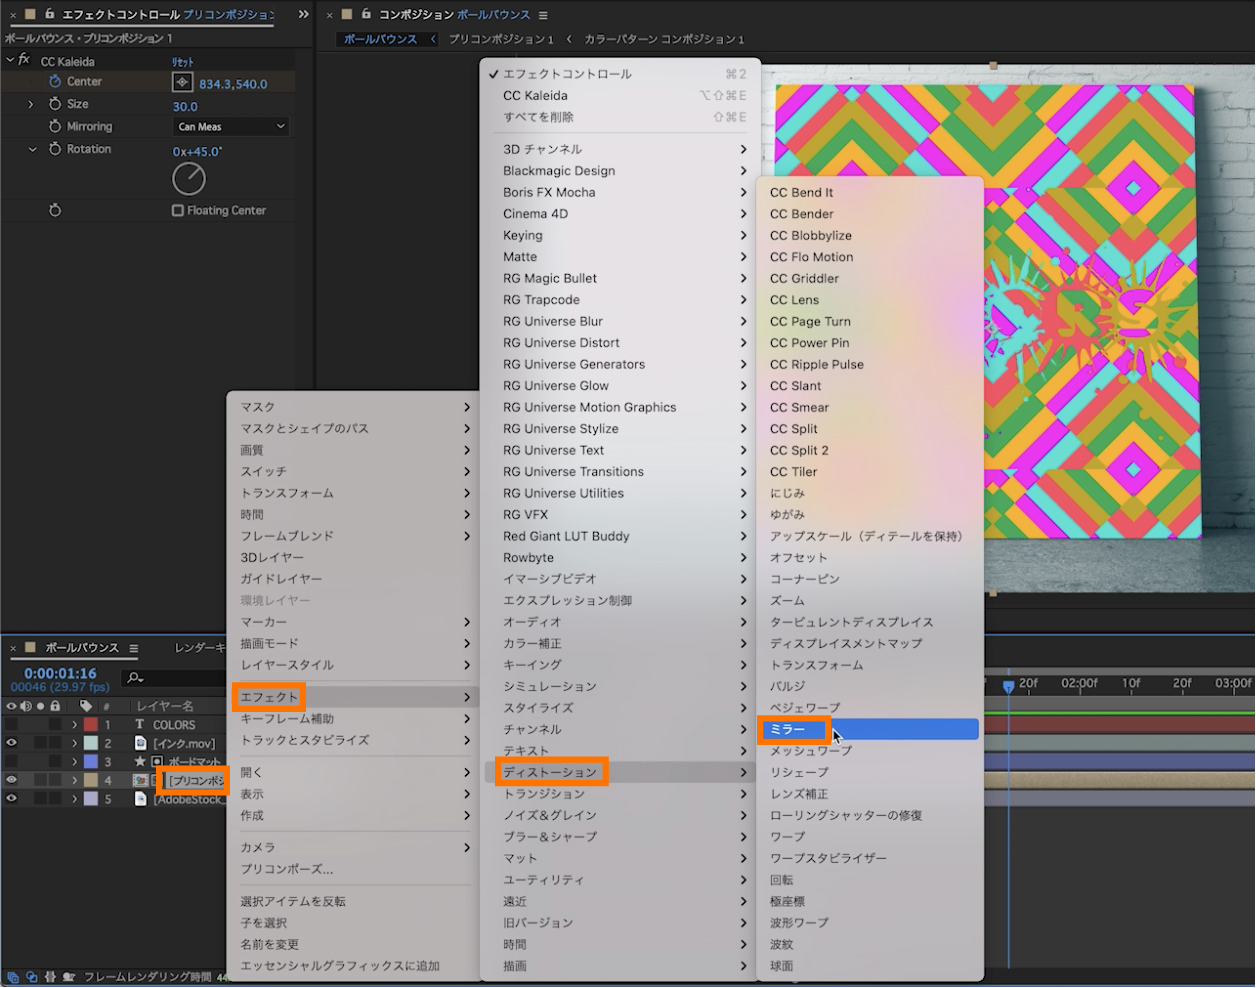This screenshot has width=1256, height=988.
Task: Expand layer 3 properties
Action: 74,762
